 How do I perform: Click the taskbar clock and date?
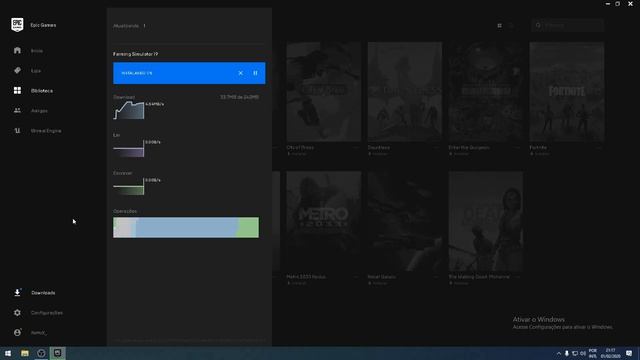coord(611,353)
